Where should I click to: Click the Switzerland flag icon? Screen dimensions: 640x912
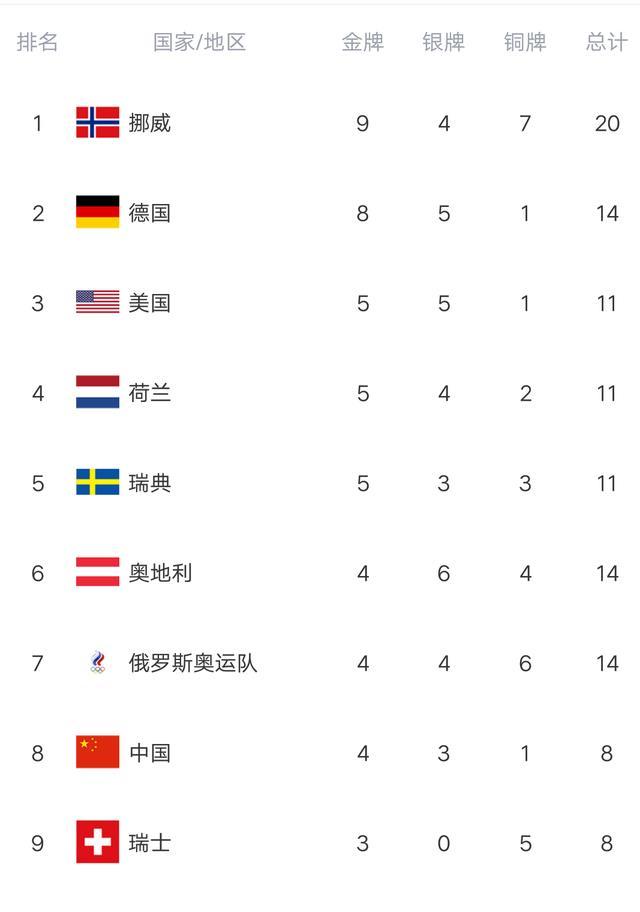point(97,842)
